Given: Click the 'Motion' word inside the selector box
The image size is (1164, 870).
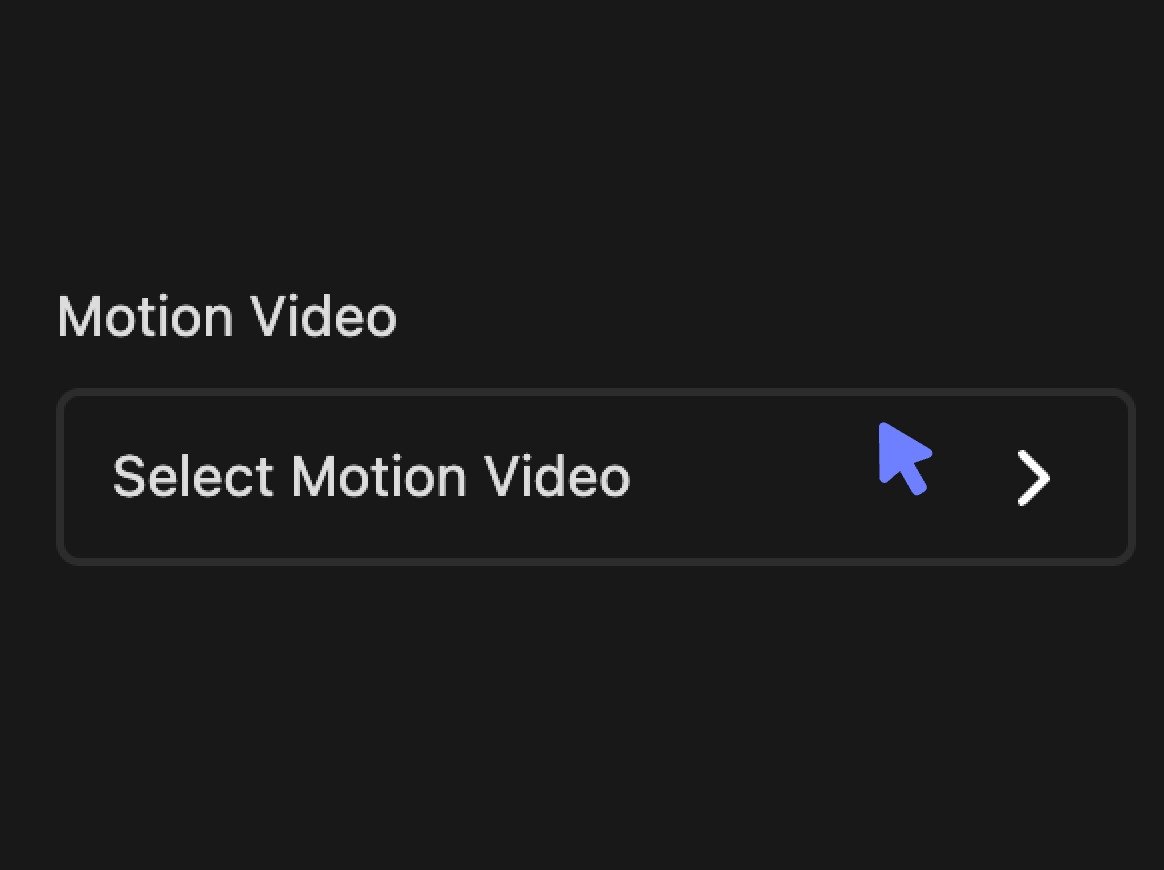Looking at the screenshot, I should [379, 477].
